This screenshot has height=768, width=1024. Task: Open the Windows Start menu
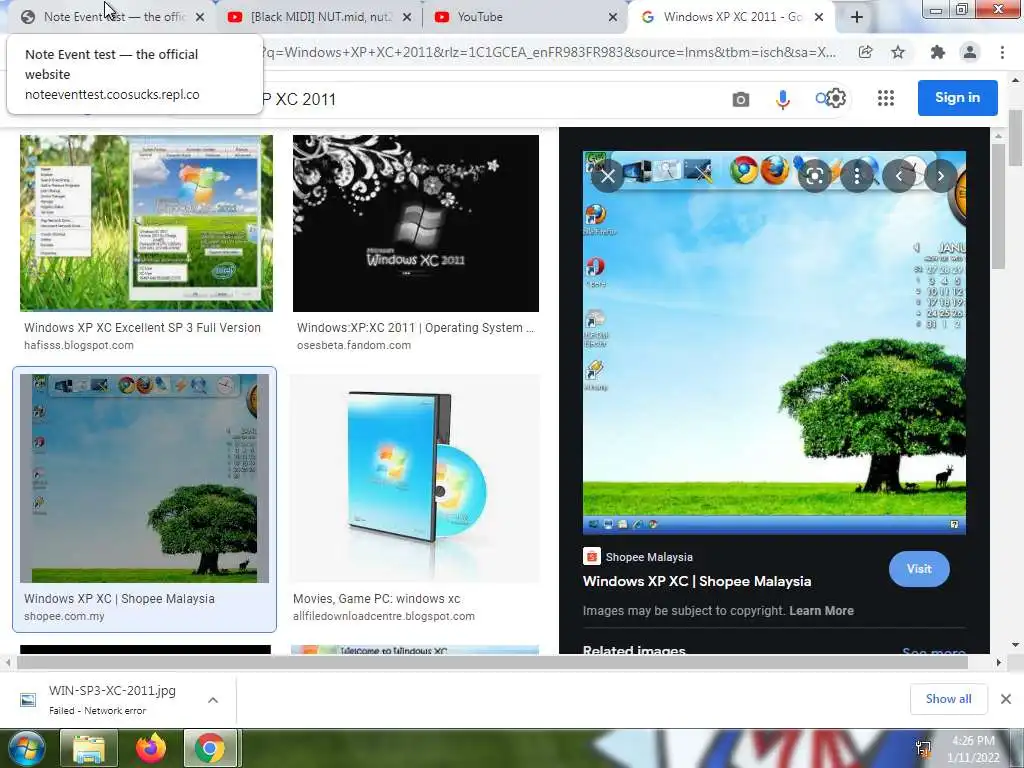coord(26,748)
